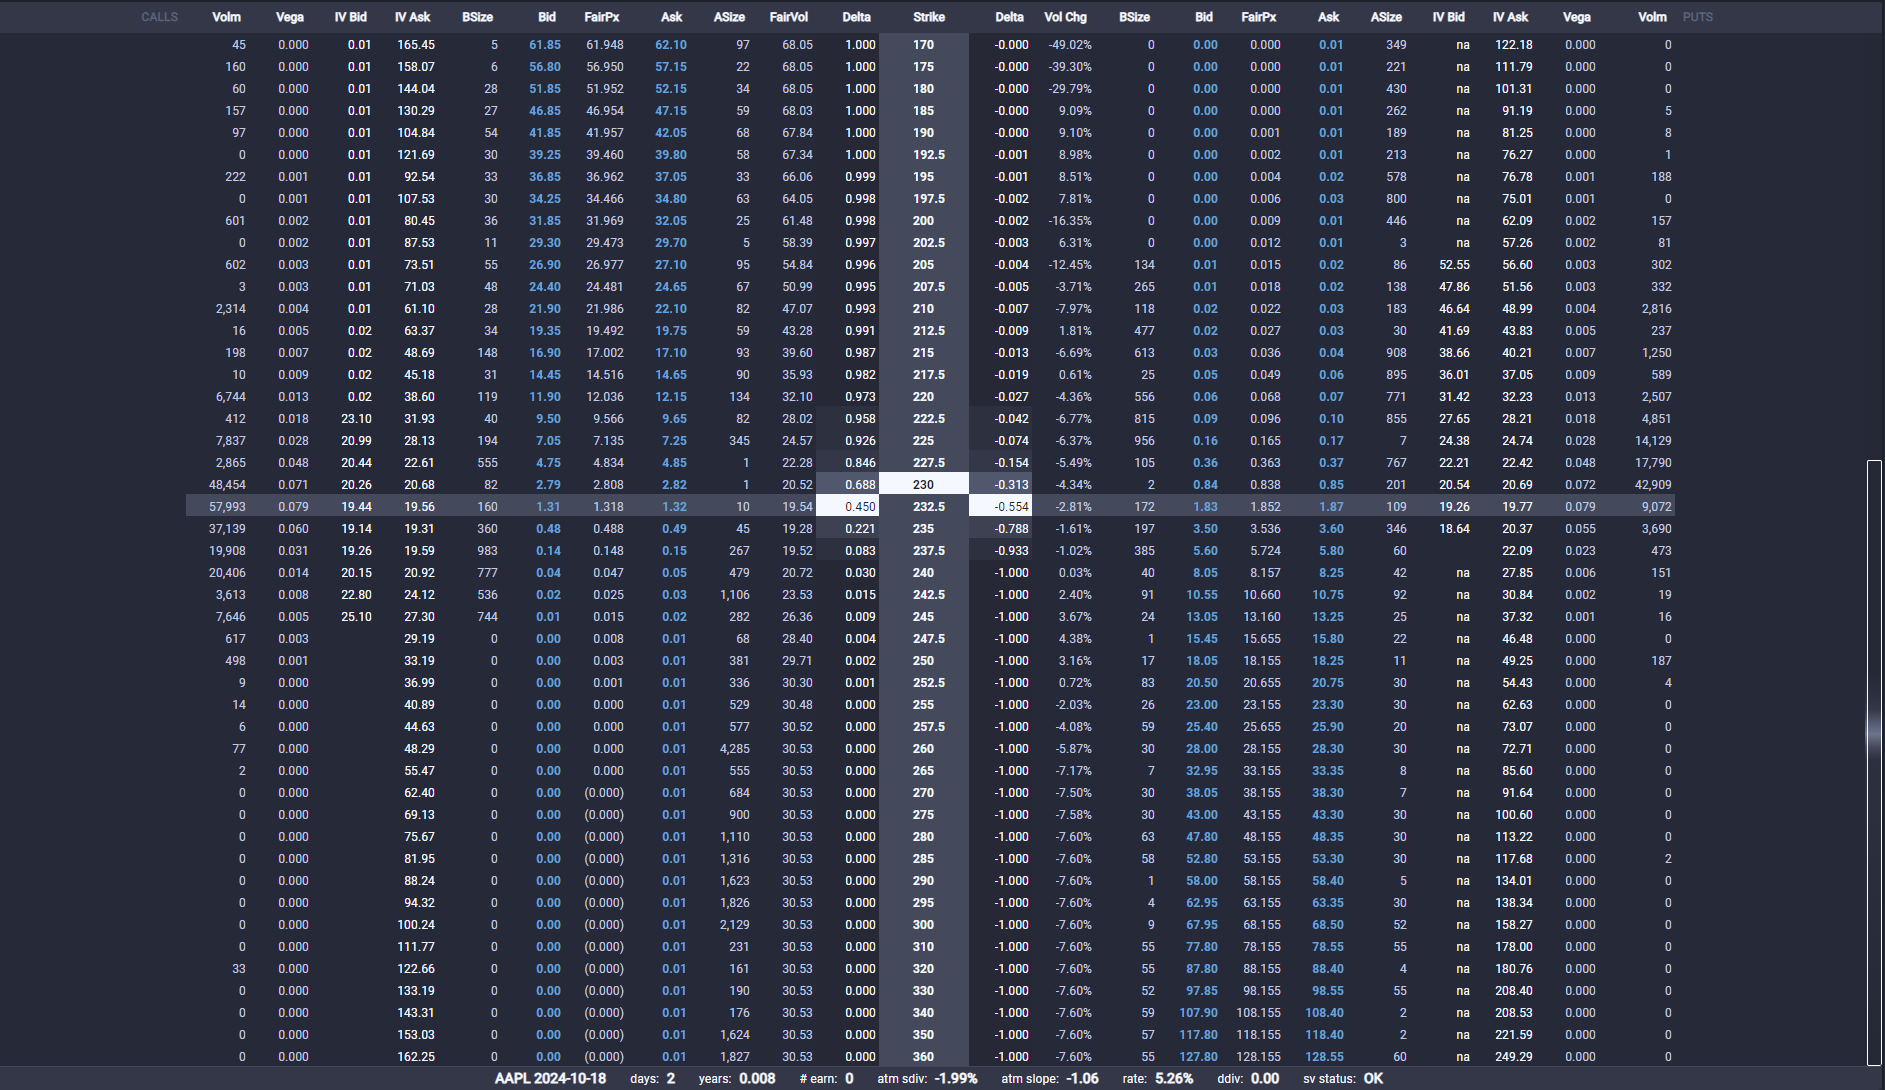Select the 170 strike cell

point(923,45)
